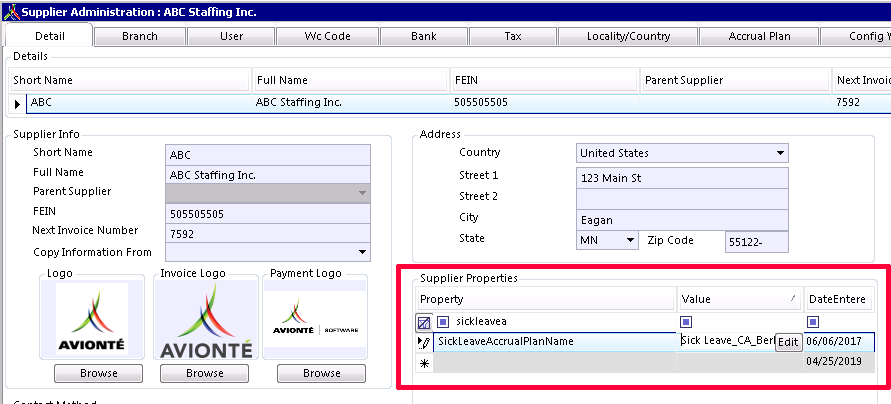Image resolution: width=891 pixels, height=404 pixels.
Task: Click the Value column sort indicator
Action: point(793,298)
